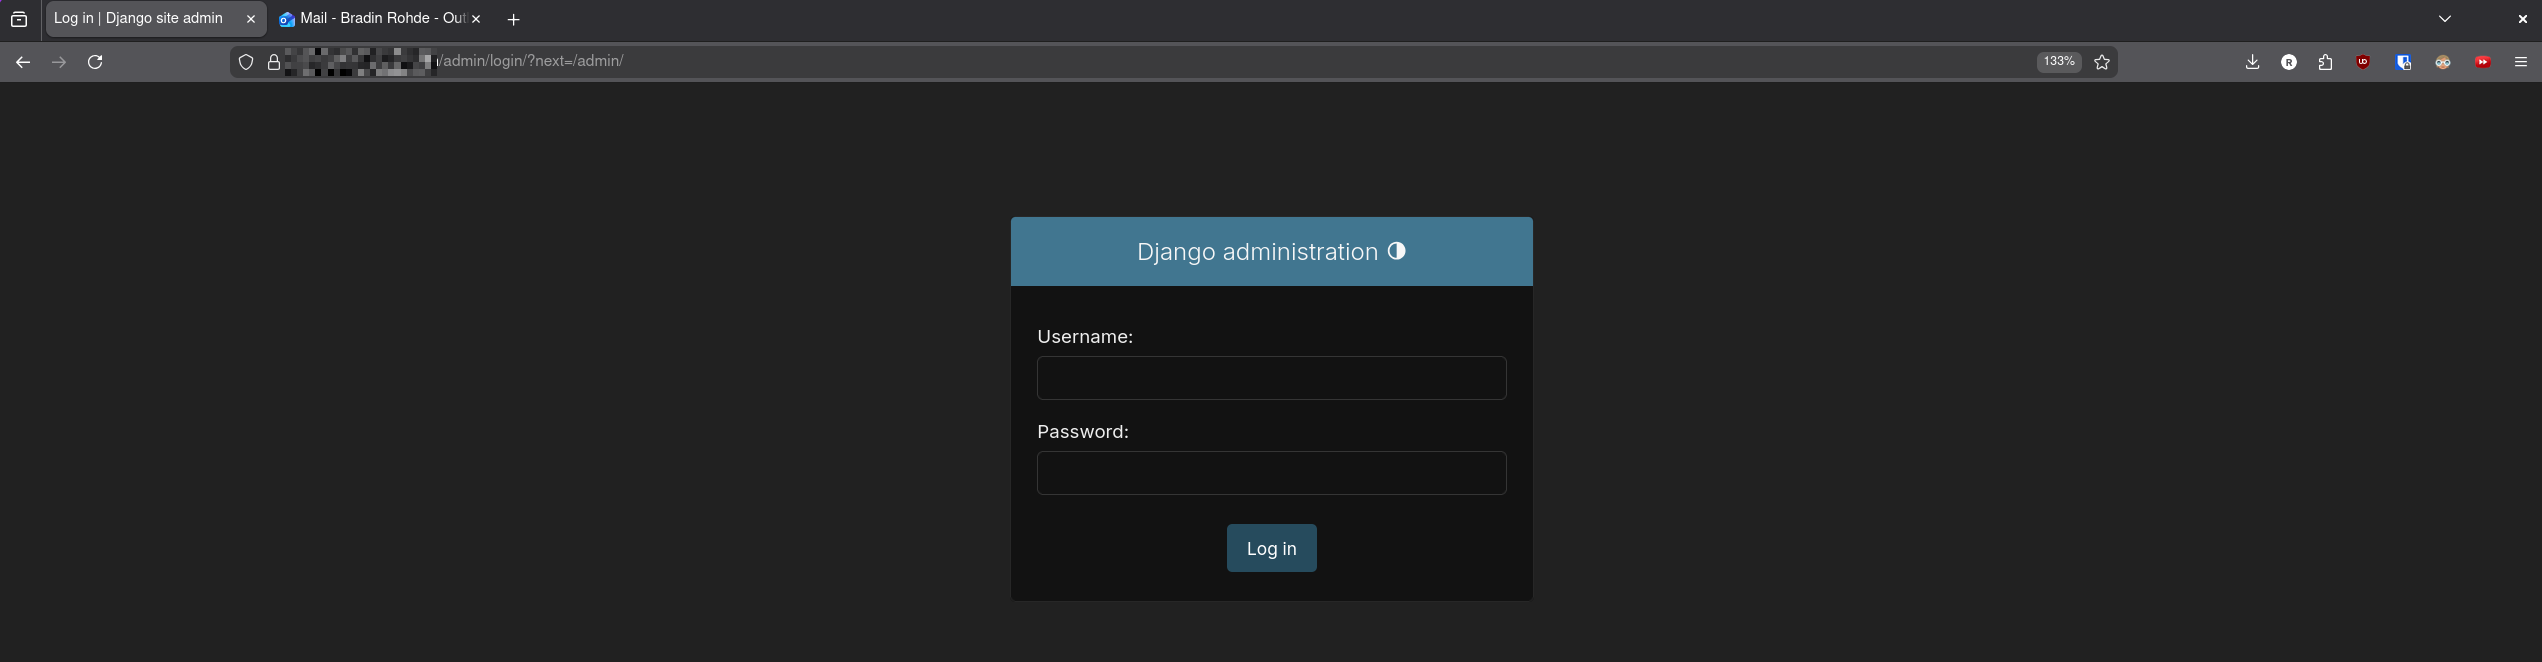The height and width of the screenshot is (662, 2542).
Task: Close the Outlook Mail tab
Action: (476, 19)
